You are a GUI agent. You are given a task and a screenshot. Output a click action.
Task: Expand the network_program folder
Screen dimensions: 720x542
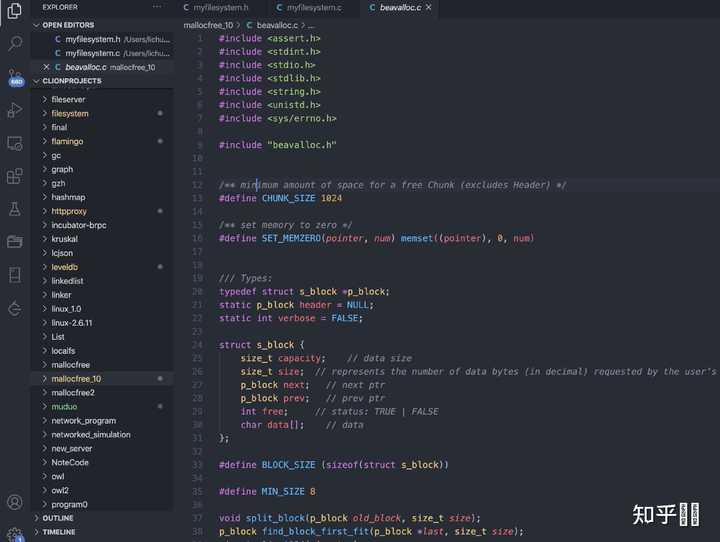click(102, 421)
